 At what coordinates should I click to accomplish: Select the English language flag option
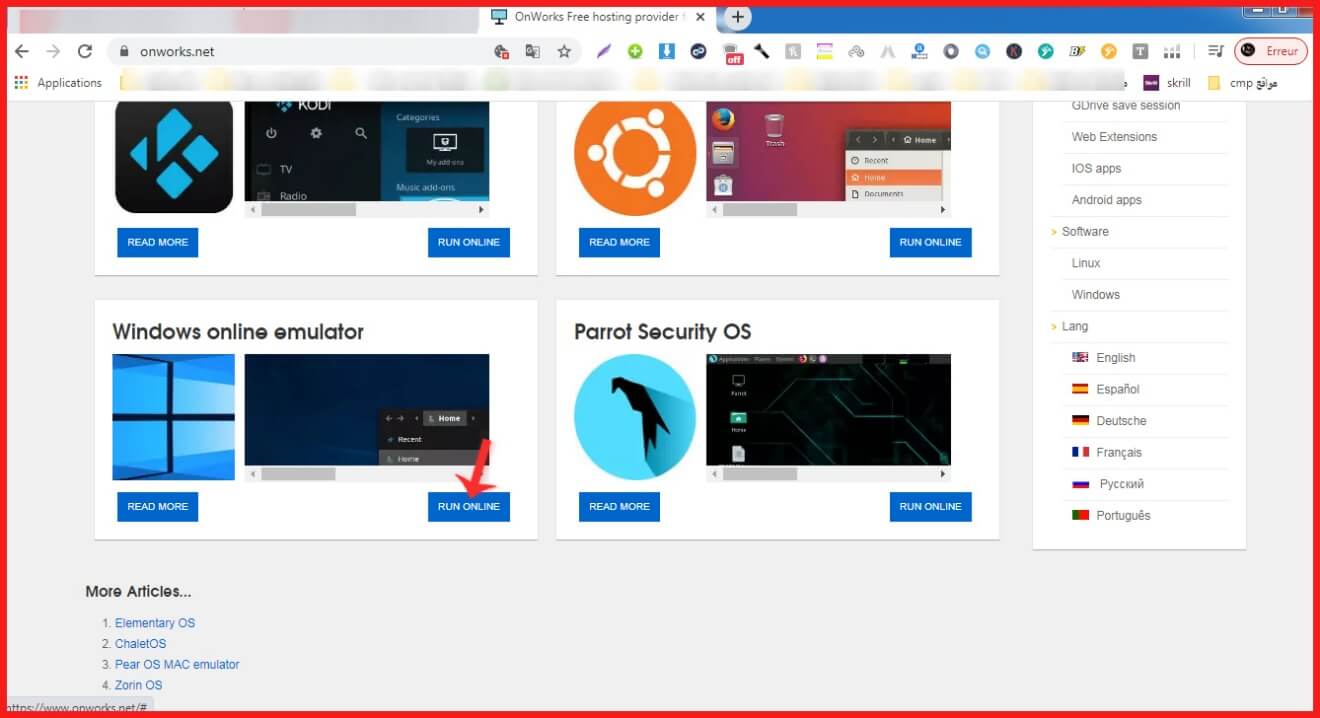click(1115, 358)
